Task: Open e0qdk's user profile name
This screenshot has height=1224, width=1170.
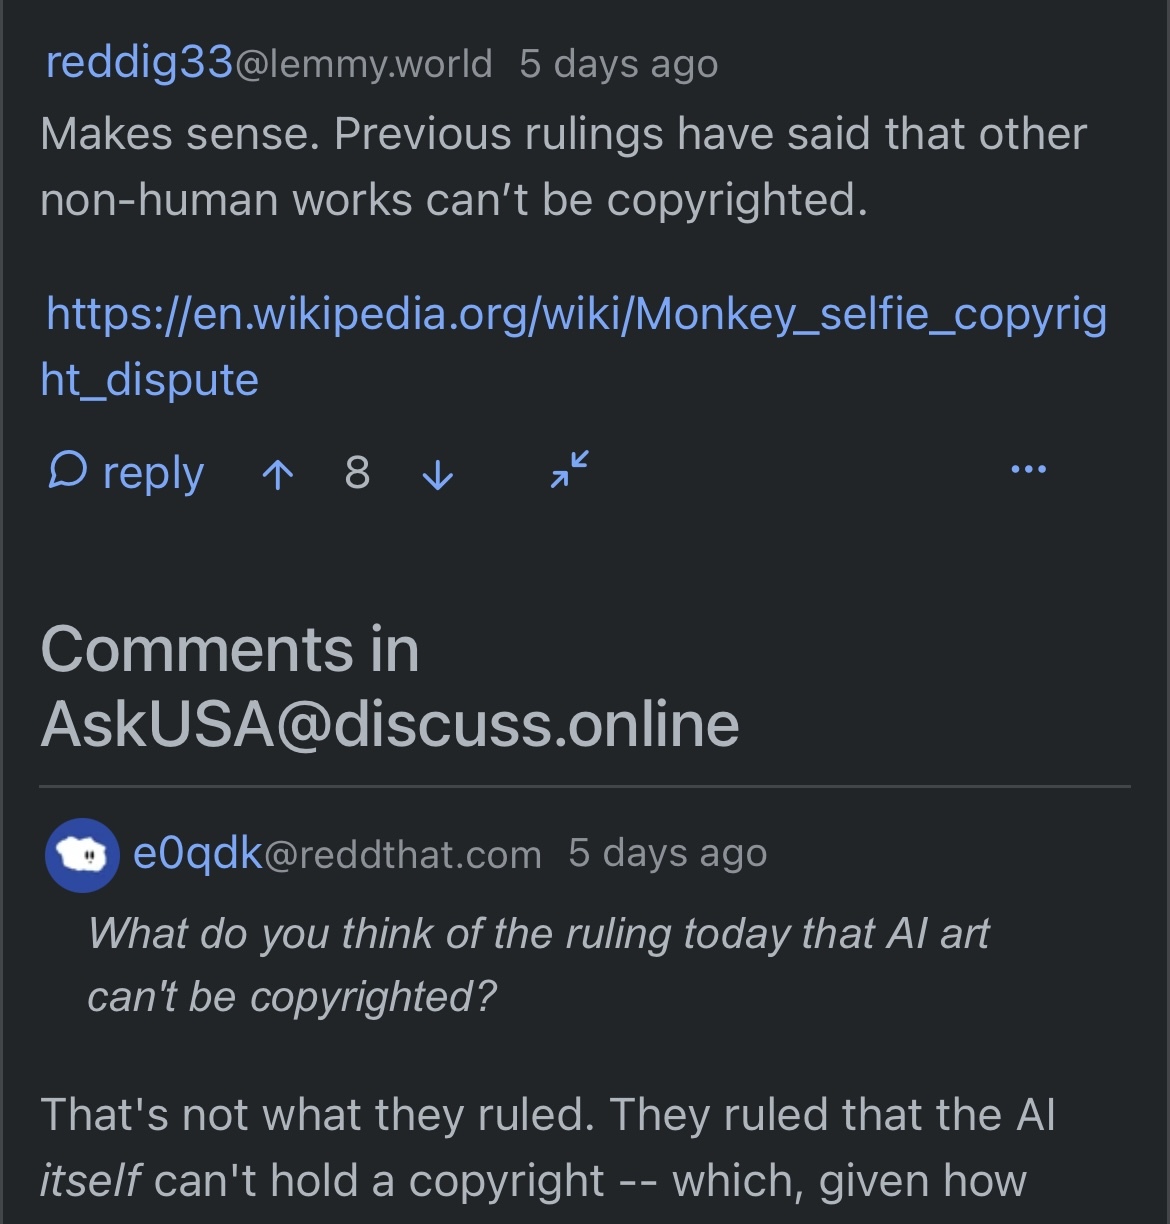Action: (197, 854)
